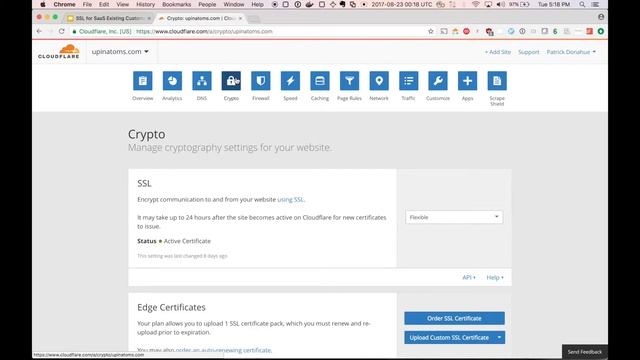Open the Network location icon

[379, 81]
